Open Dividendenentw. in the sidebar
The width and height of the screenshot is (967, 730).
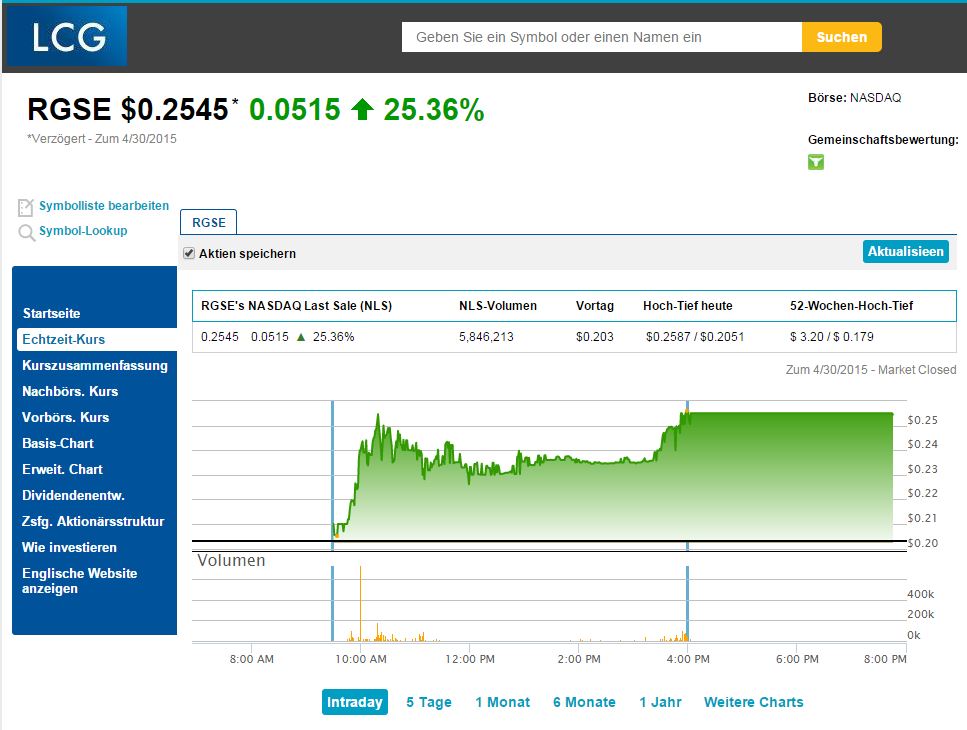click(73, 495)
